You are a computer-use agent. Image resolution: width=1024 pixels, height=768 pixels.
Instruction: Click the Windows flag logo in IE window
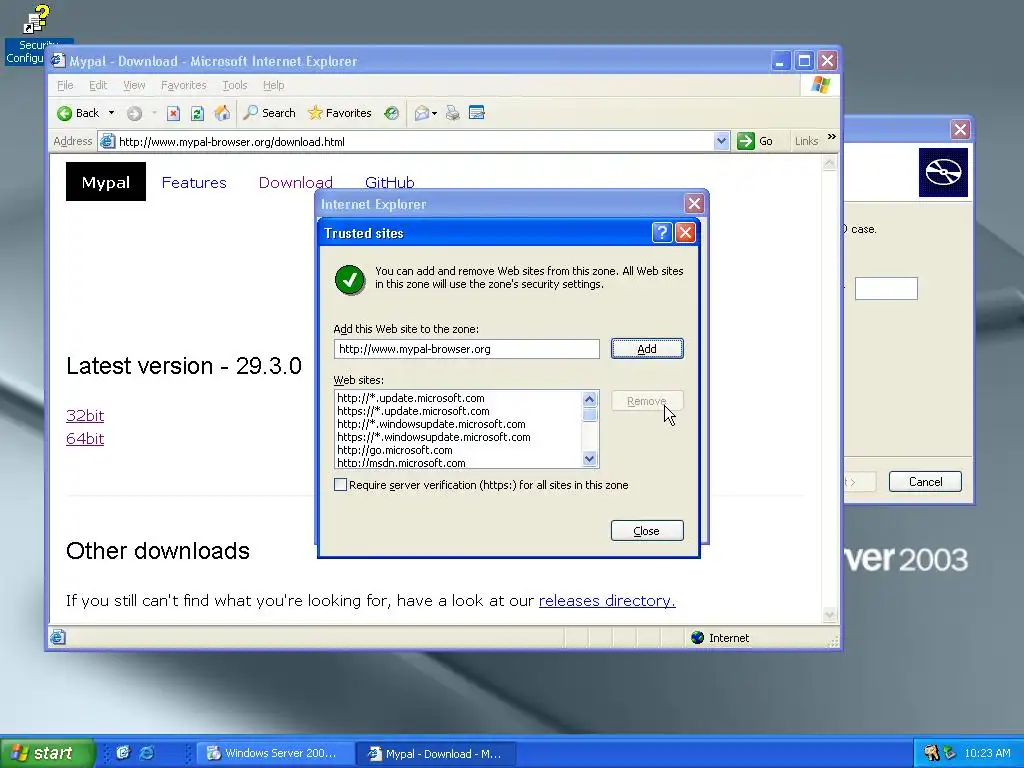pyautogui.click(x=820, y=85)
